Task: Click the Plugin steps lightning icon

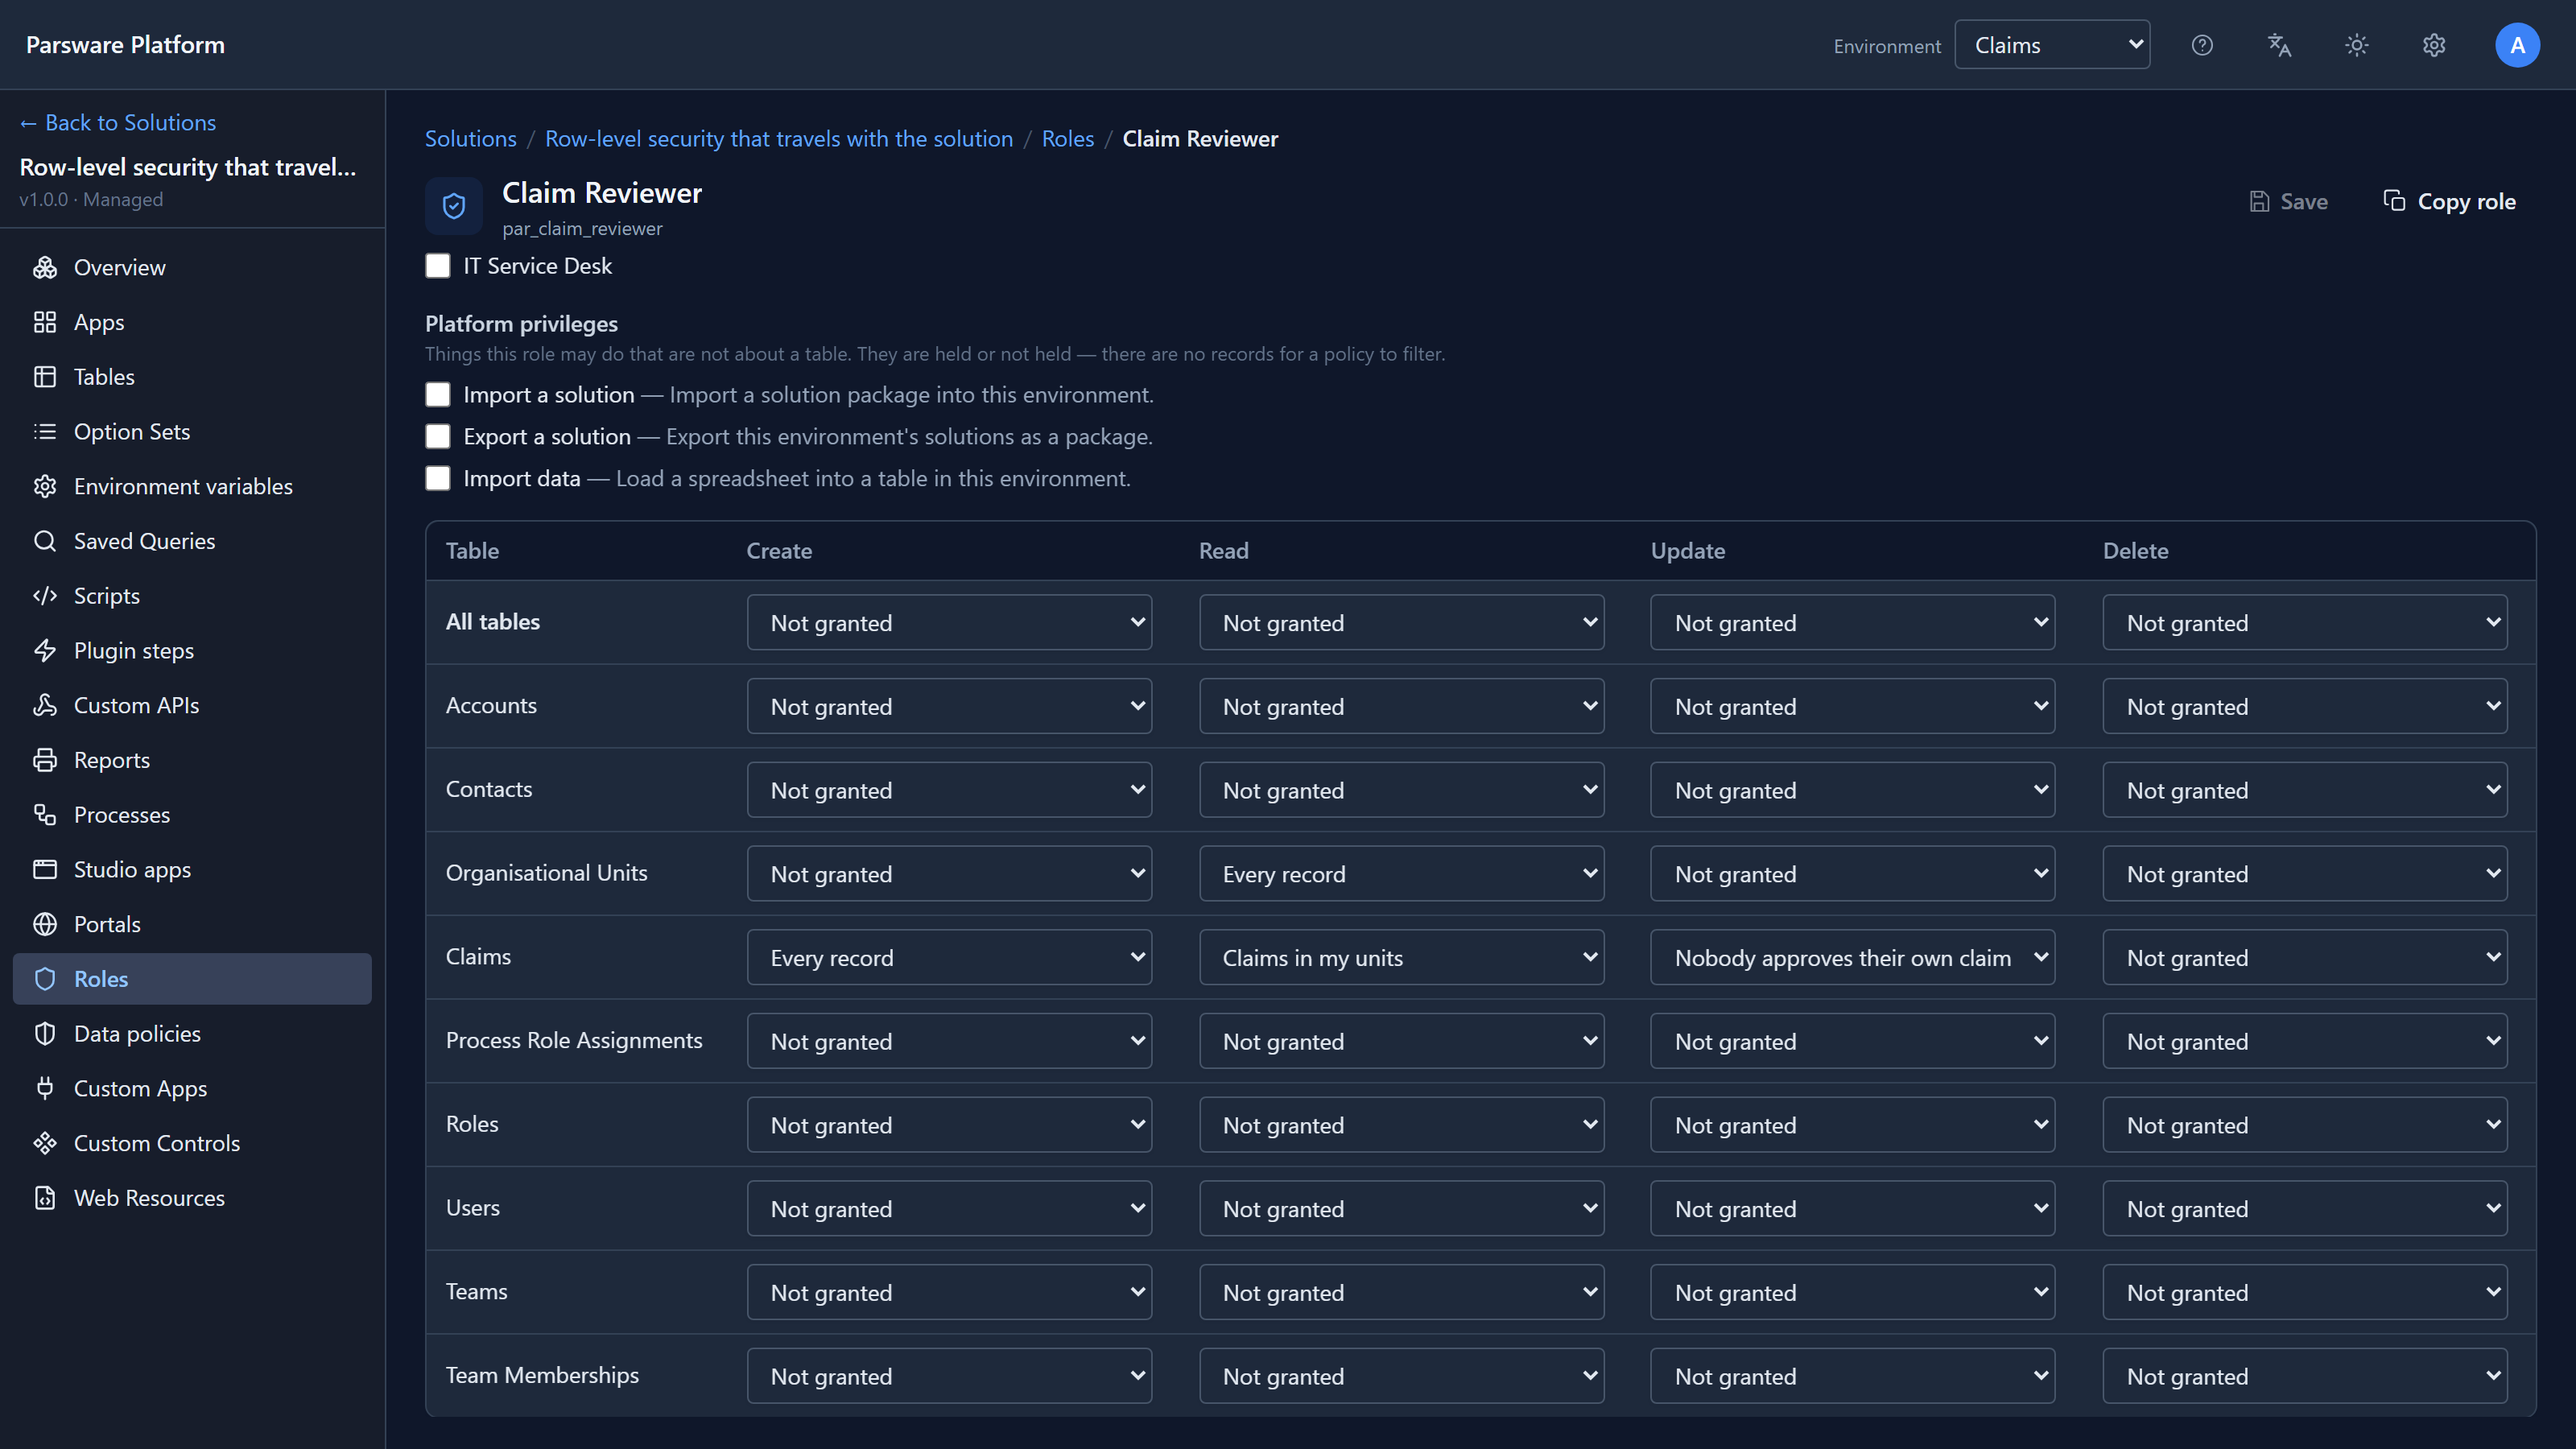Action: point(45,650)
